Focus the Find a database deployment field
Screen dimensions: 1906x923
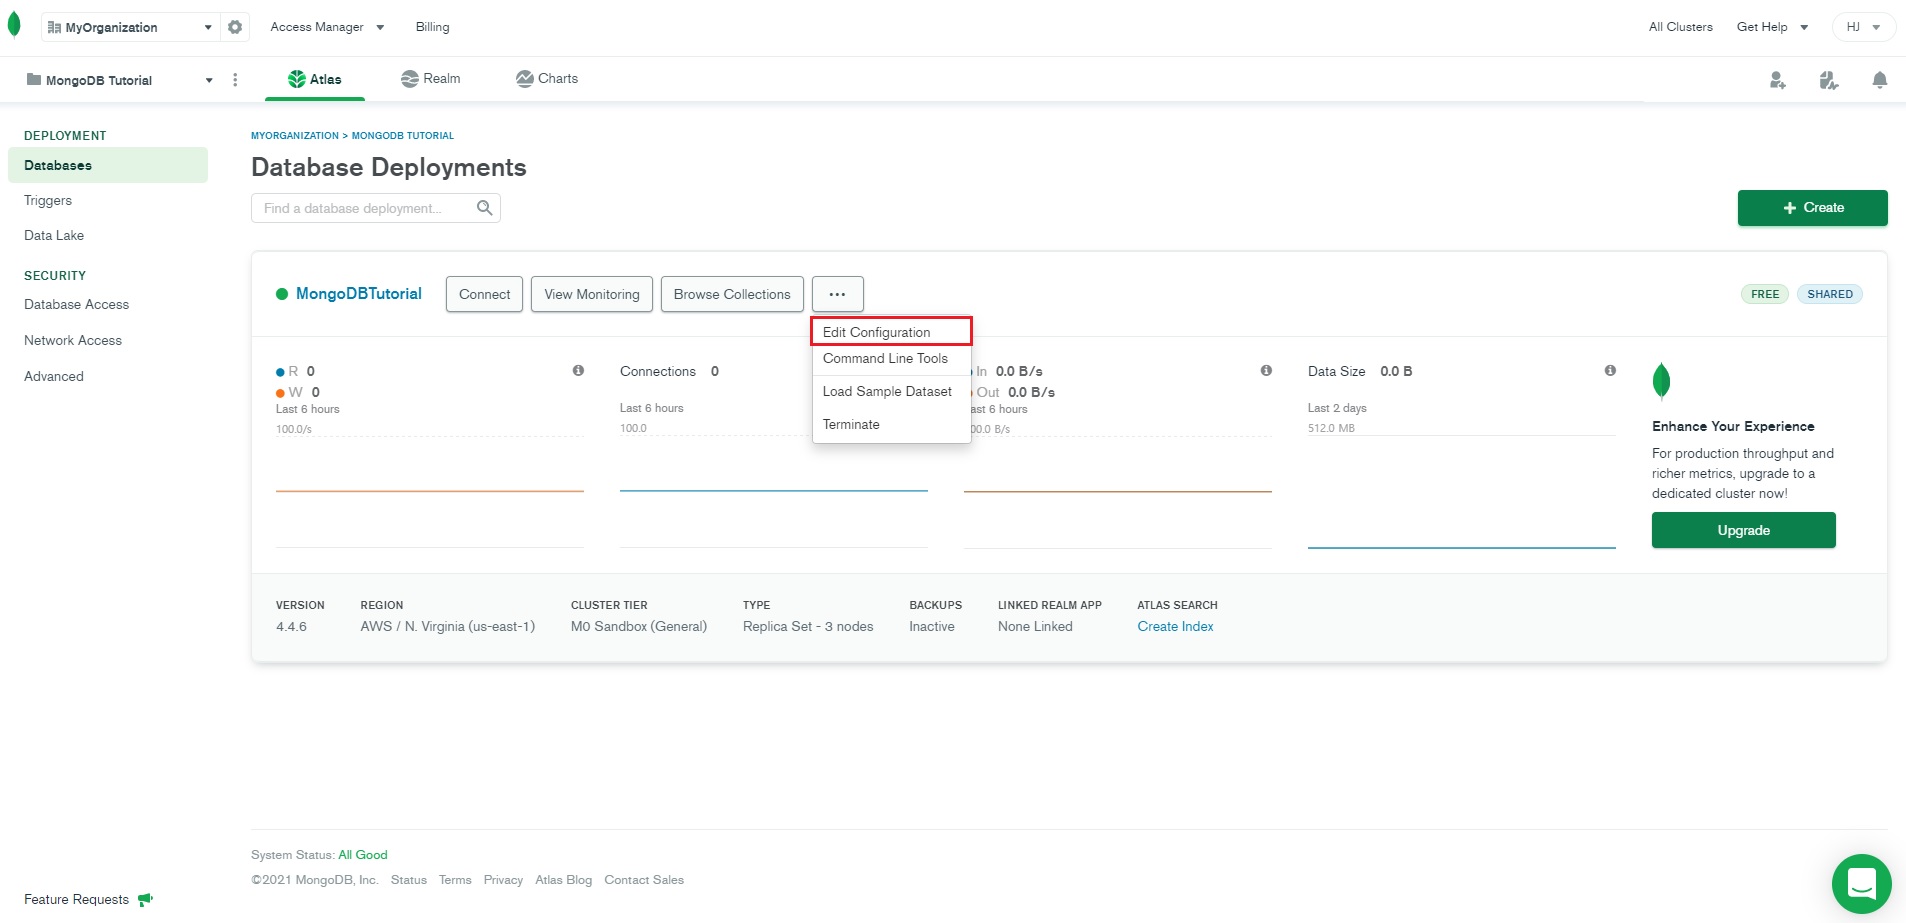(362, 208)
